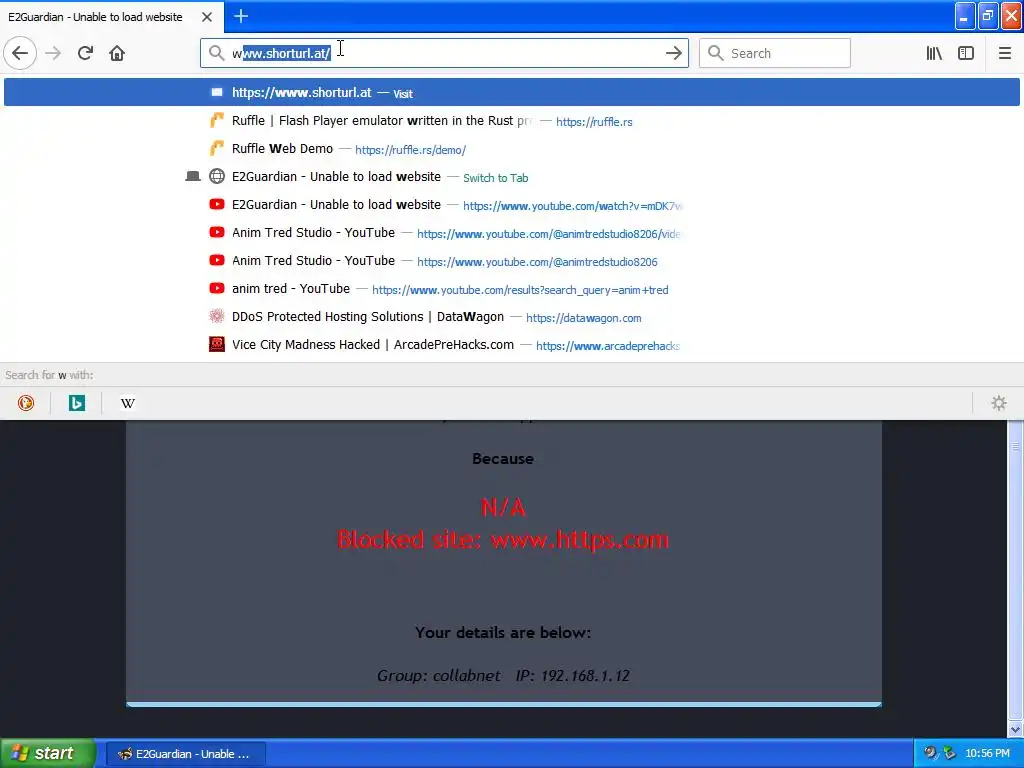The height and width of the screenshot is (768, 1024).
Task: Select DataWagon hosting suggestion
Action: point(511,317)
